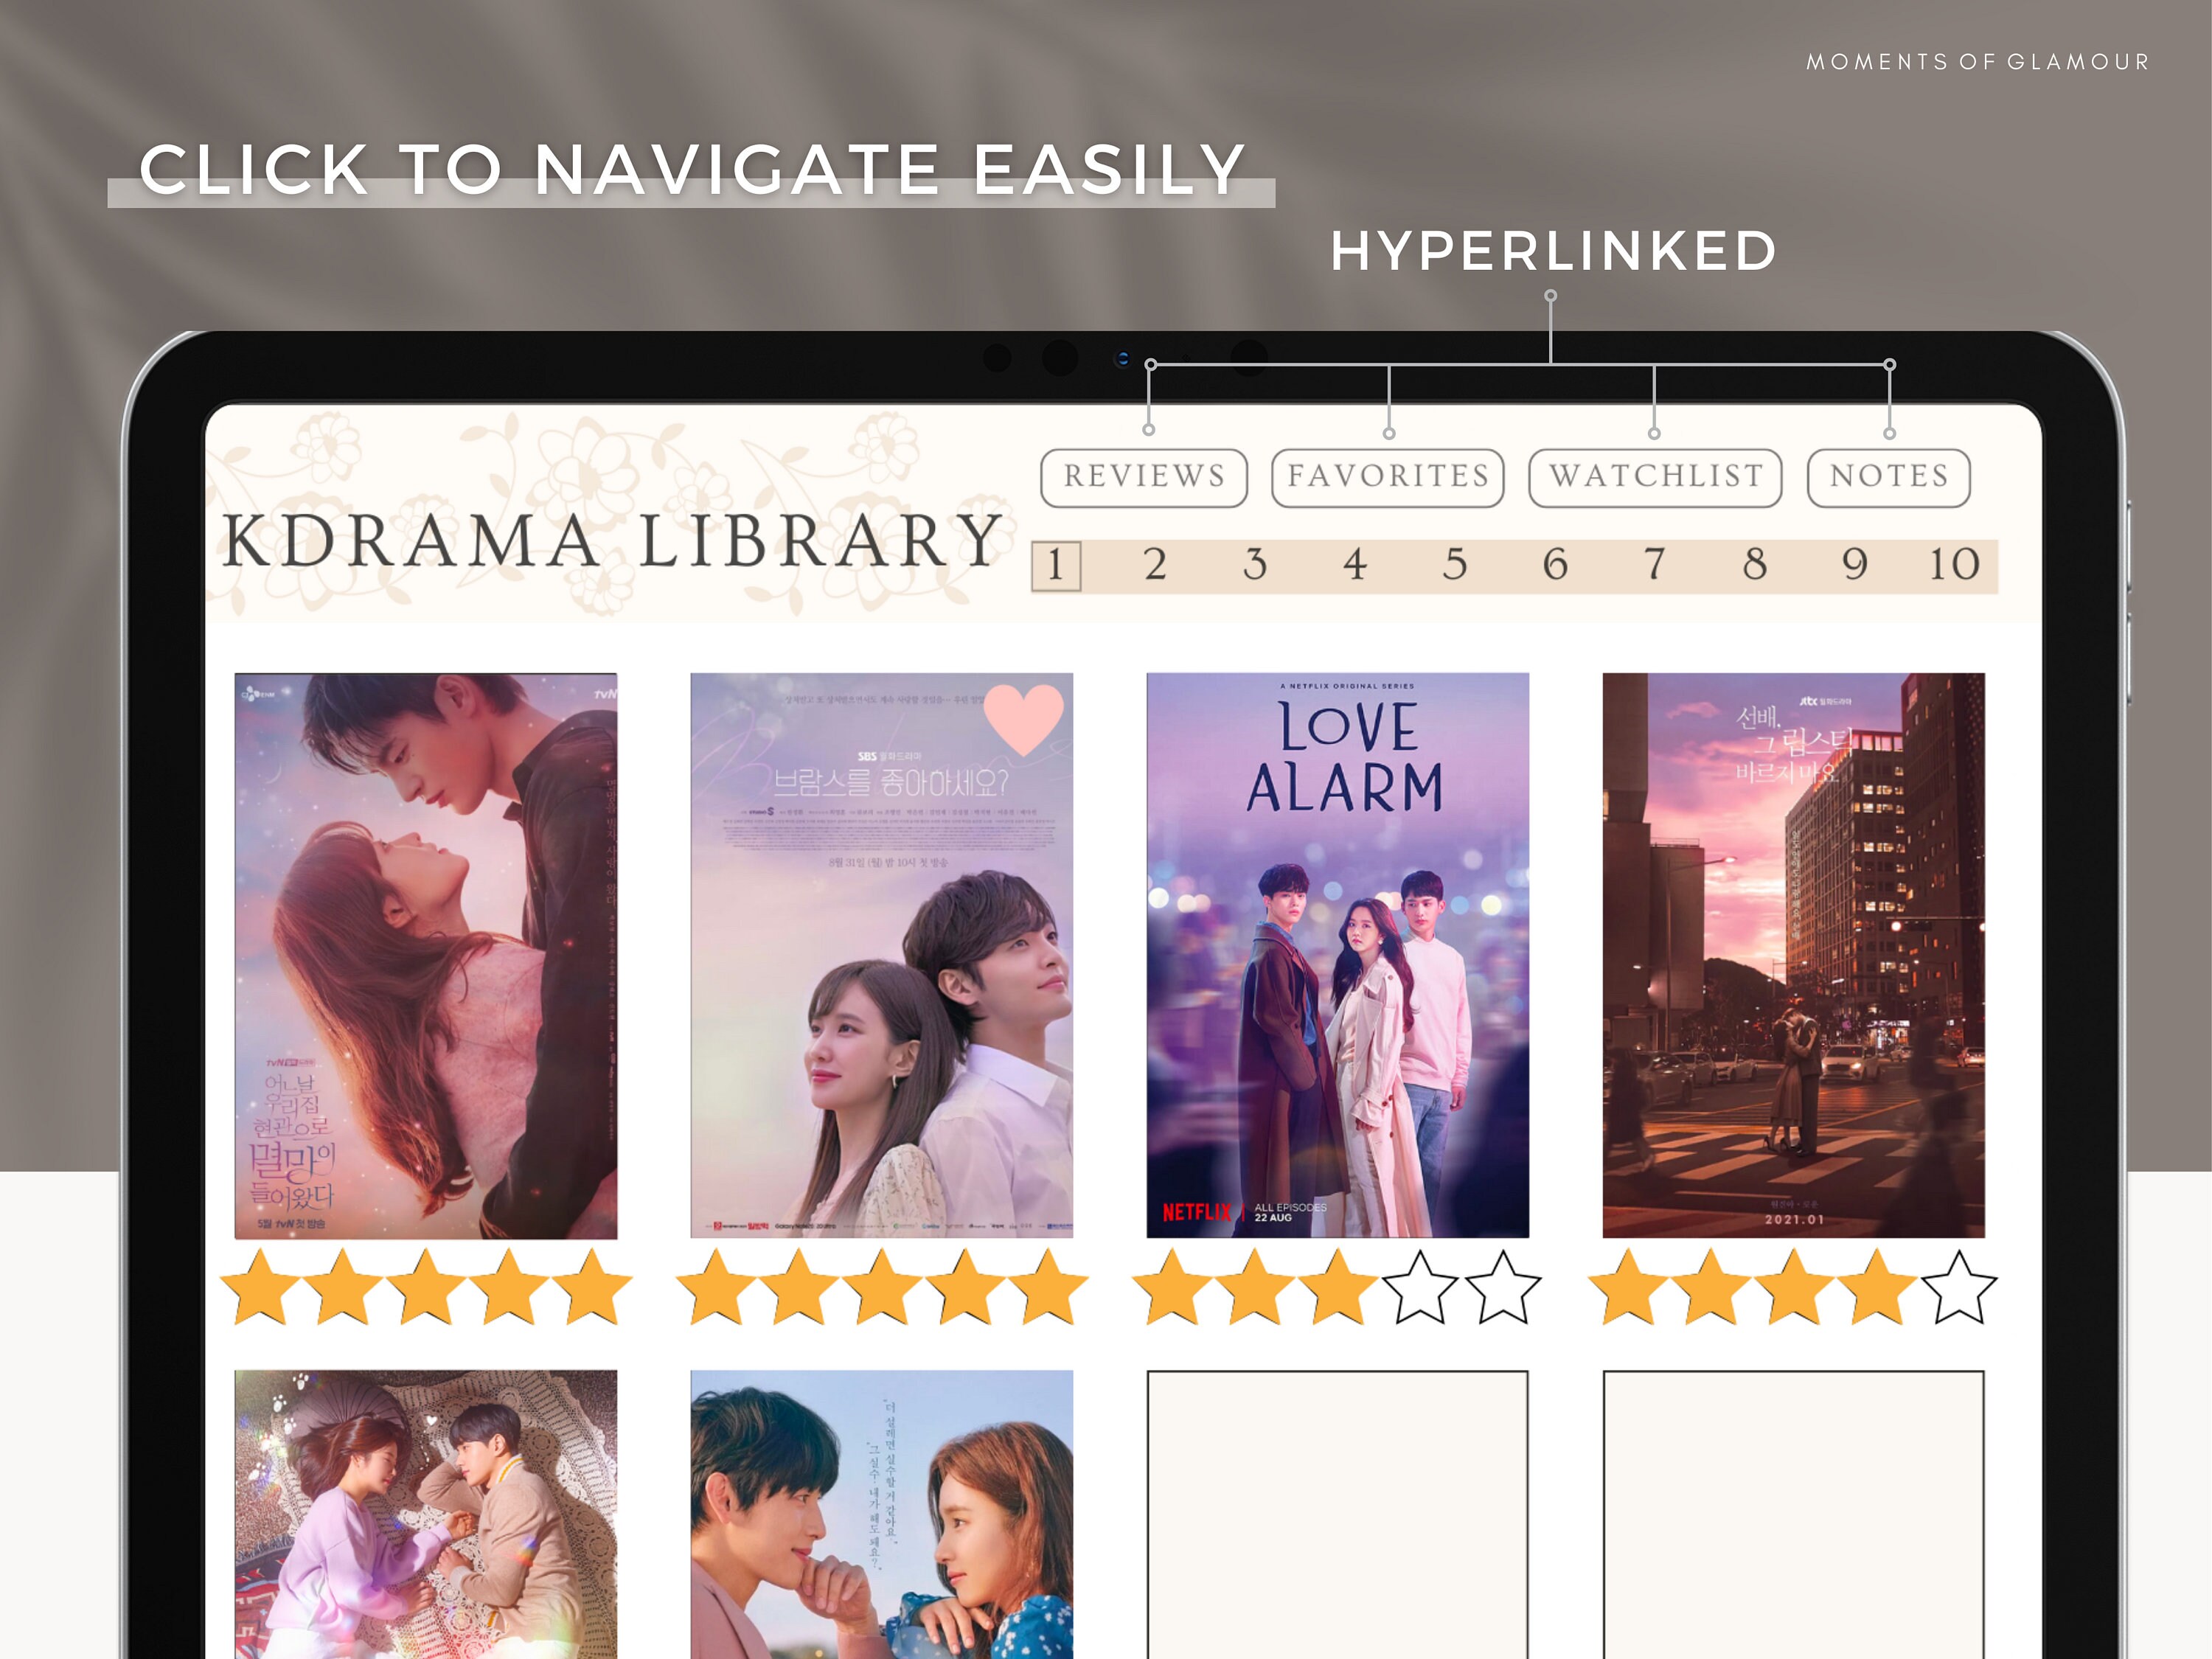Go to page tab 8
Image resolution: width=2212 pixels, height=1659 pixels.
coord(1755,565)
